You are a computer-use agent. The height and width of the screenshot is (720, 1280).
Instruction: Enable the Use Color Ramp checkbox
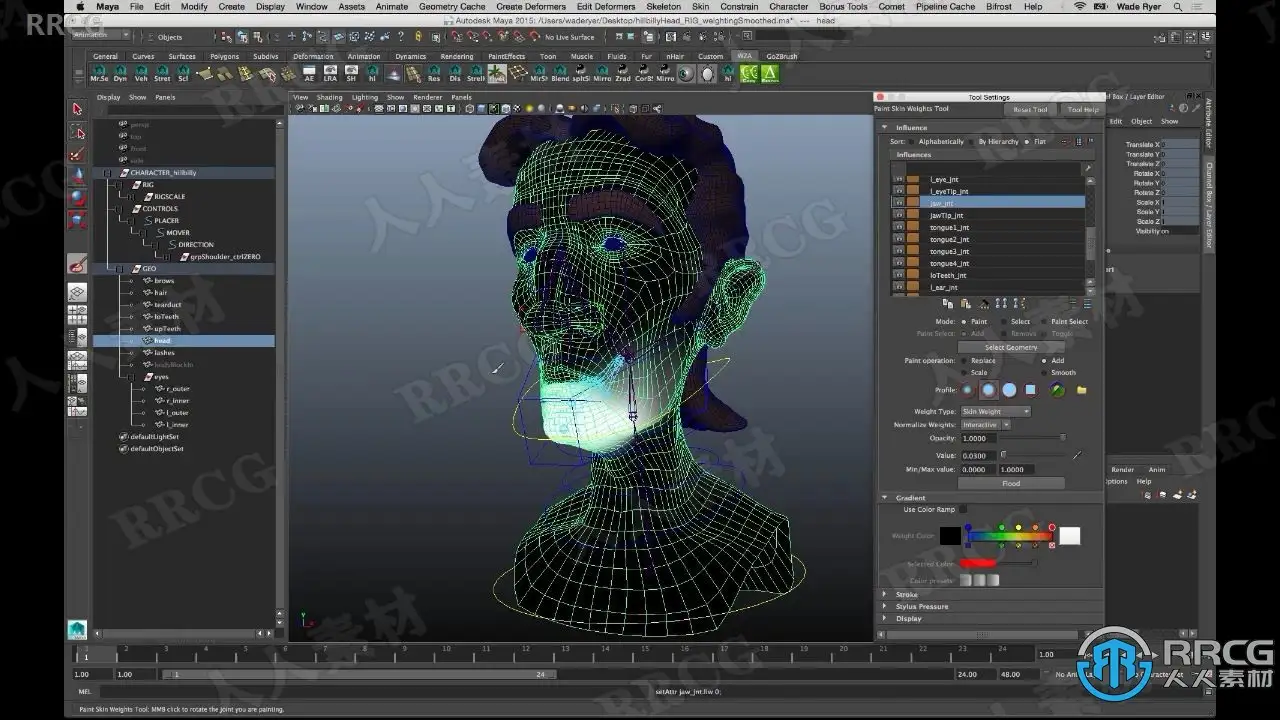(x=962, y=510)
